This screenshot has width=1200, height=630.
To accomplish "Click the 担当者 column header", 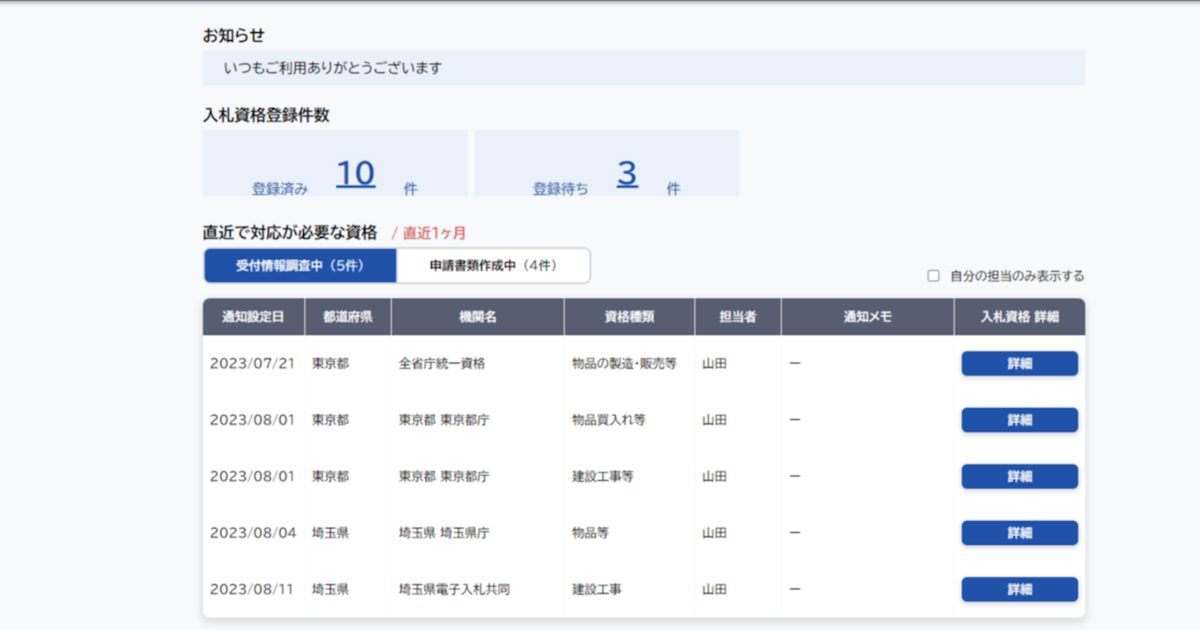I will (738, 317).
